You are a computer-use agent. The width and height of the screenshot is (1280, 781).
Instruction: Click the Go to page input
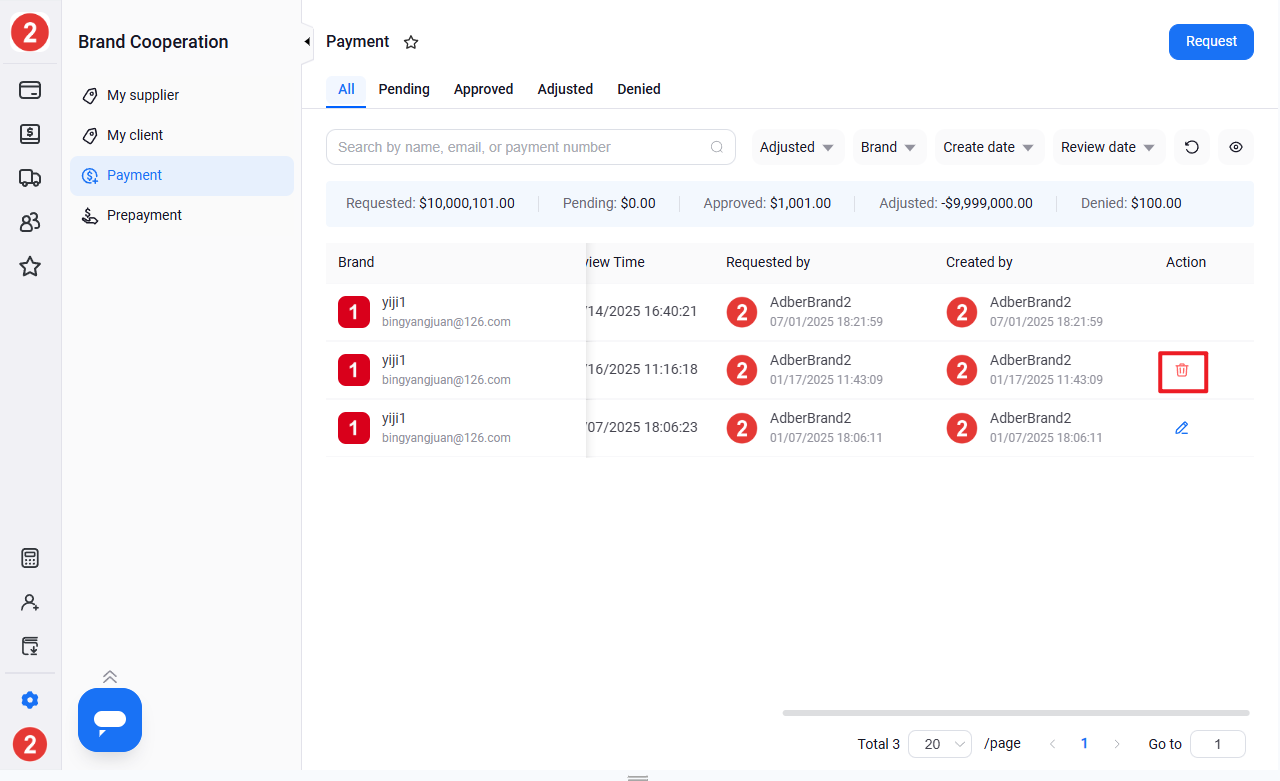point(1218,744)
